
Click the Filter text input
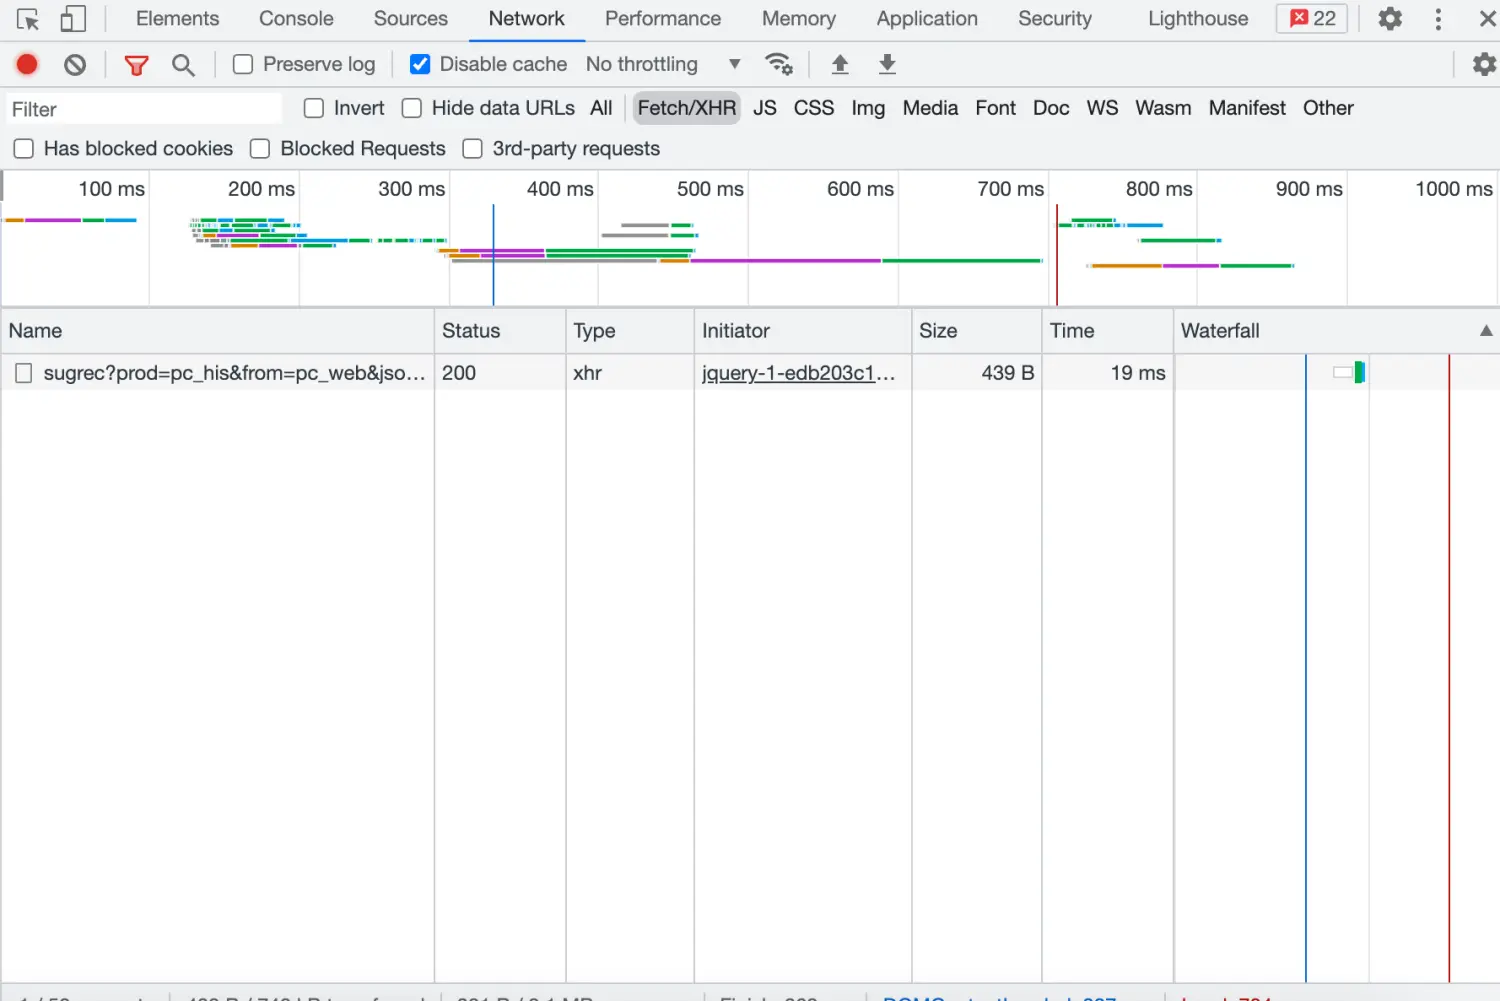click(x=143, y=109)
